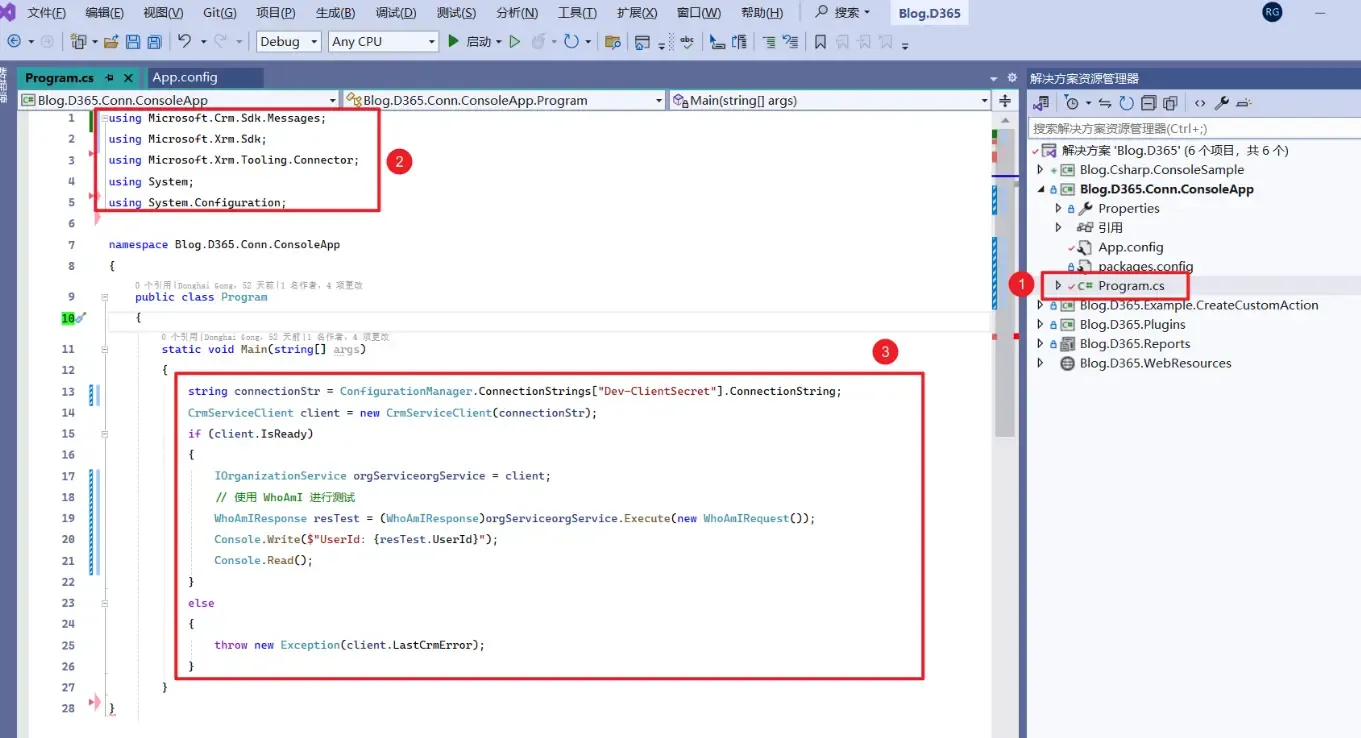
Task: Click the open file folder icon
Action: point(111,42)
